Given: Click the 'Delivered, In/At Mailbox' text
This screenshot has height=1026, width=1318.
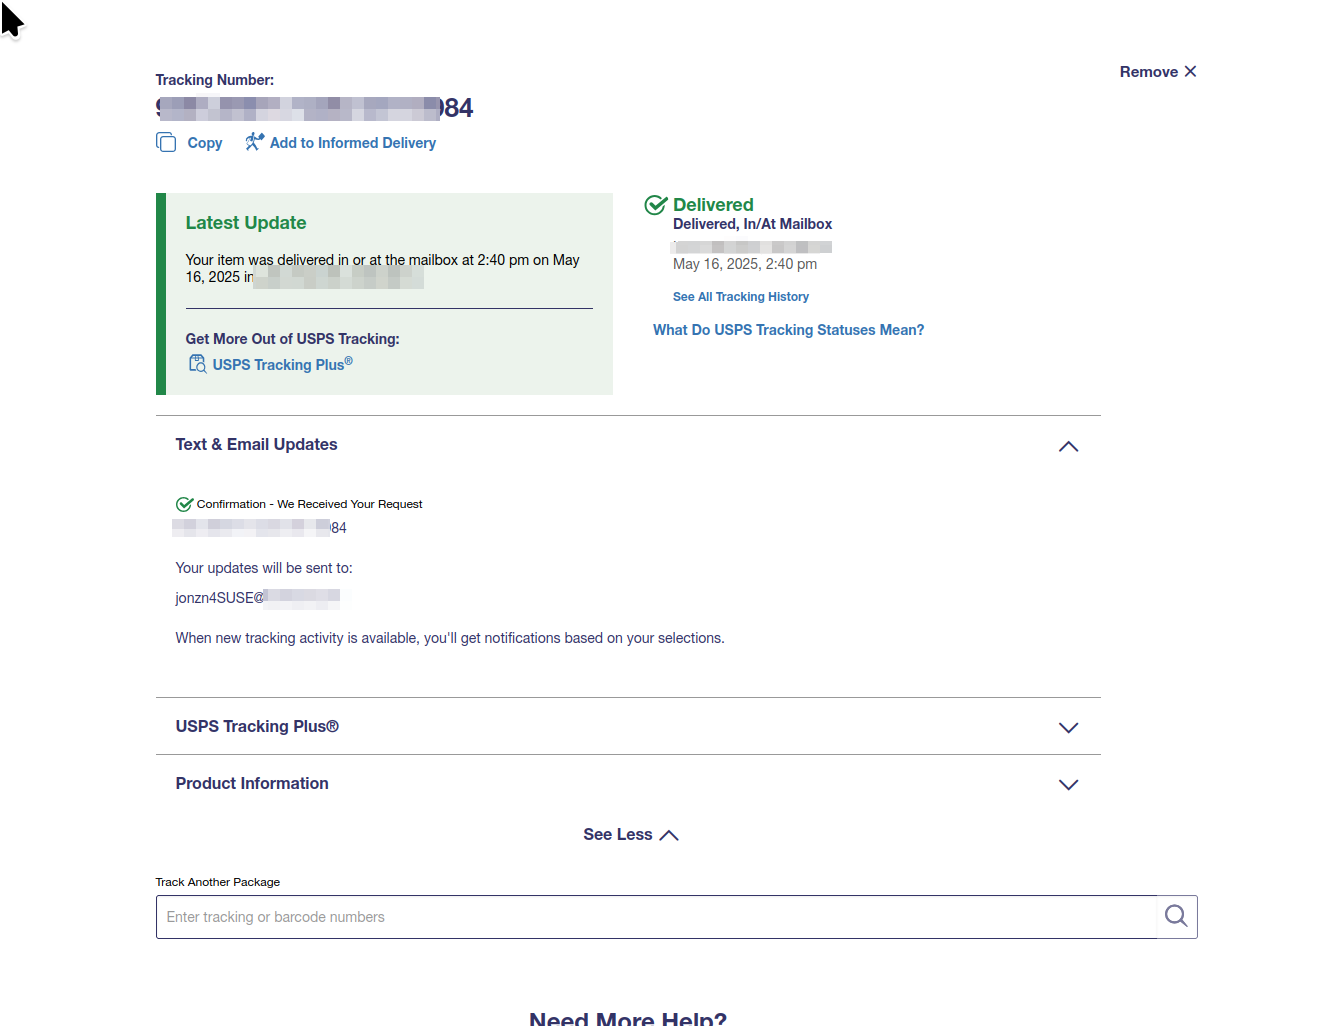Looking at the screenshot, I should click(752, 224).
